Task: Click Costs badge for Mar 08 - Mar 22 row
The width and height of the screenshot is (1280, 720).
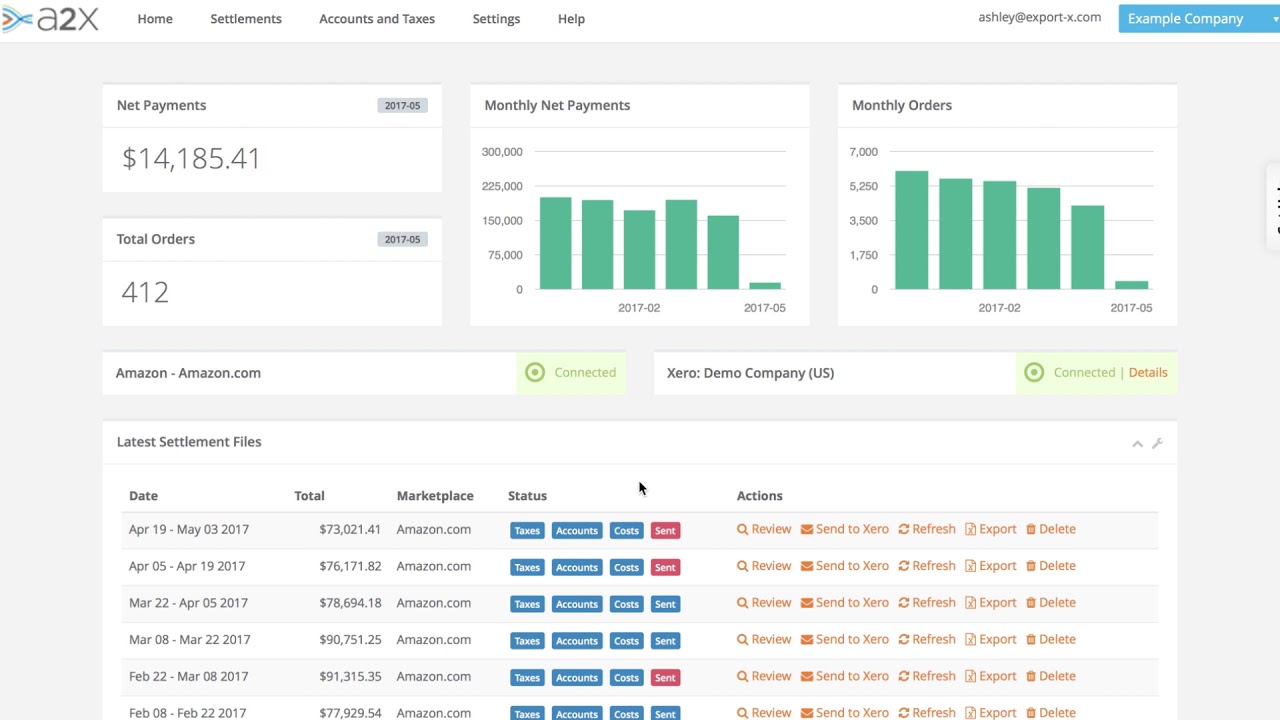Action: tap(626, 641)
